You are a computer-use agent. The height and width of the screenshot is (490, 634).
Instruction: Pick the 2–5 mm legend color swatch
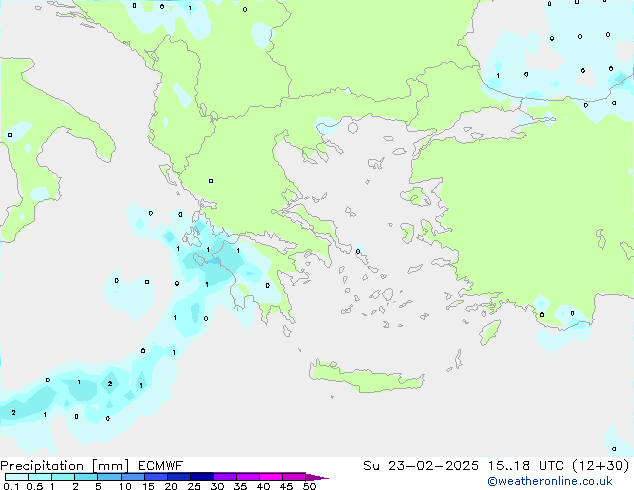[86, 477]
